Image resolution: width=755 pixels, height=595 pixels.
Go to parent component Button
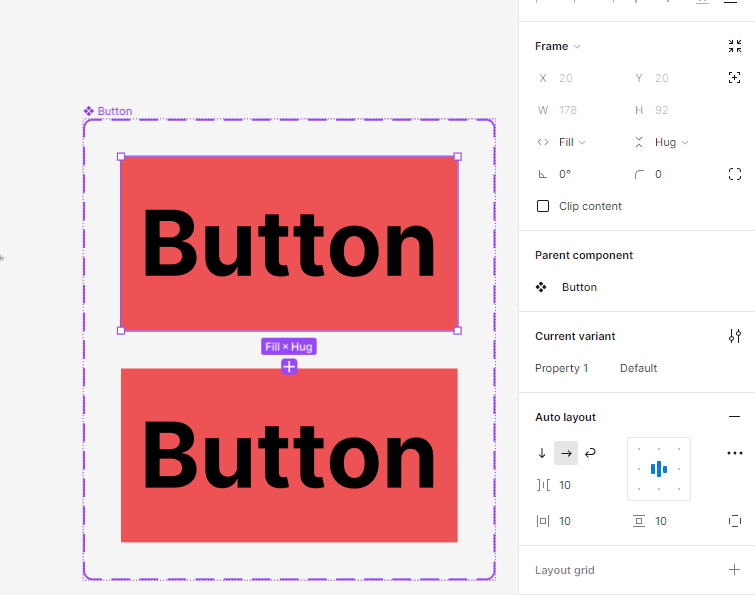coord(579,287)
